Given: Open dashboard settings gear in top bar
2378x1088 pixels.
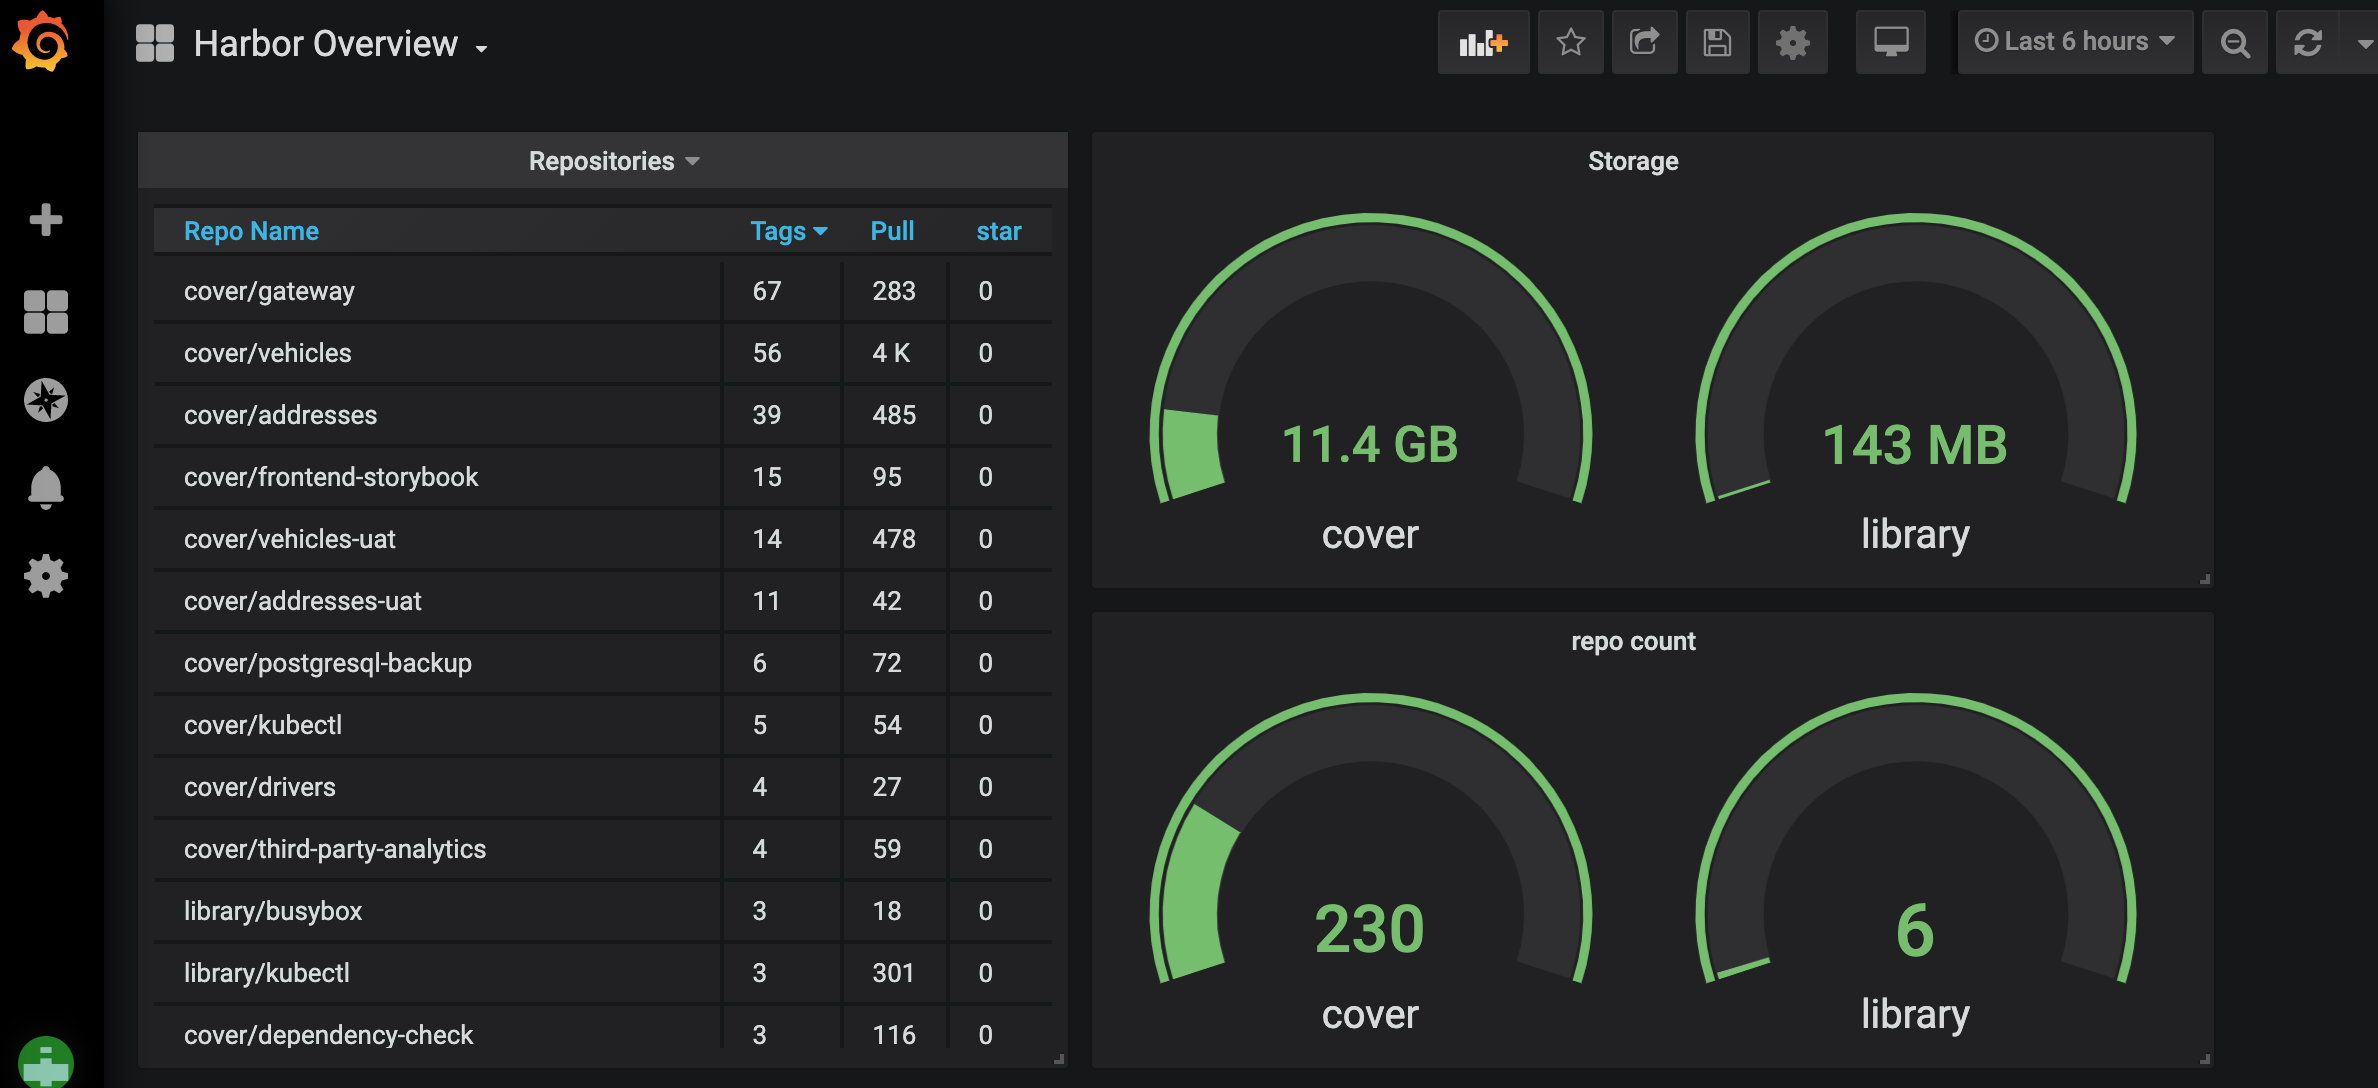Looking at the screenshot, I should pyautogui.click(x=1792, y=42).
